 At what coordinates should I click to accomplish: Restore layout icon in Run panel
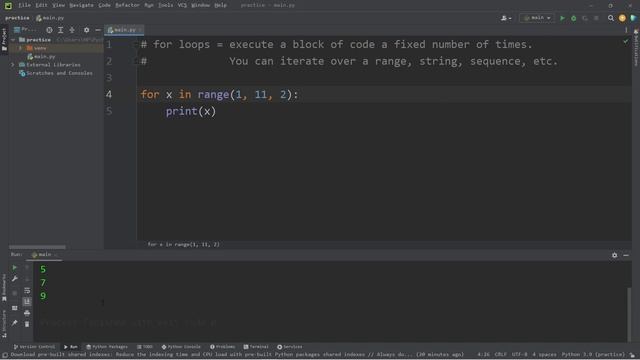(x=15, y=308)
